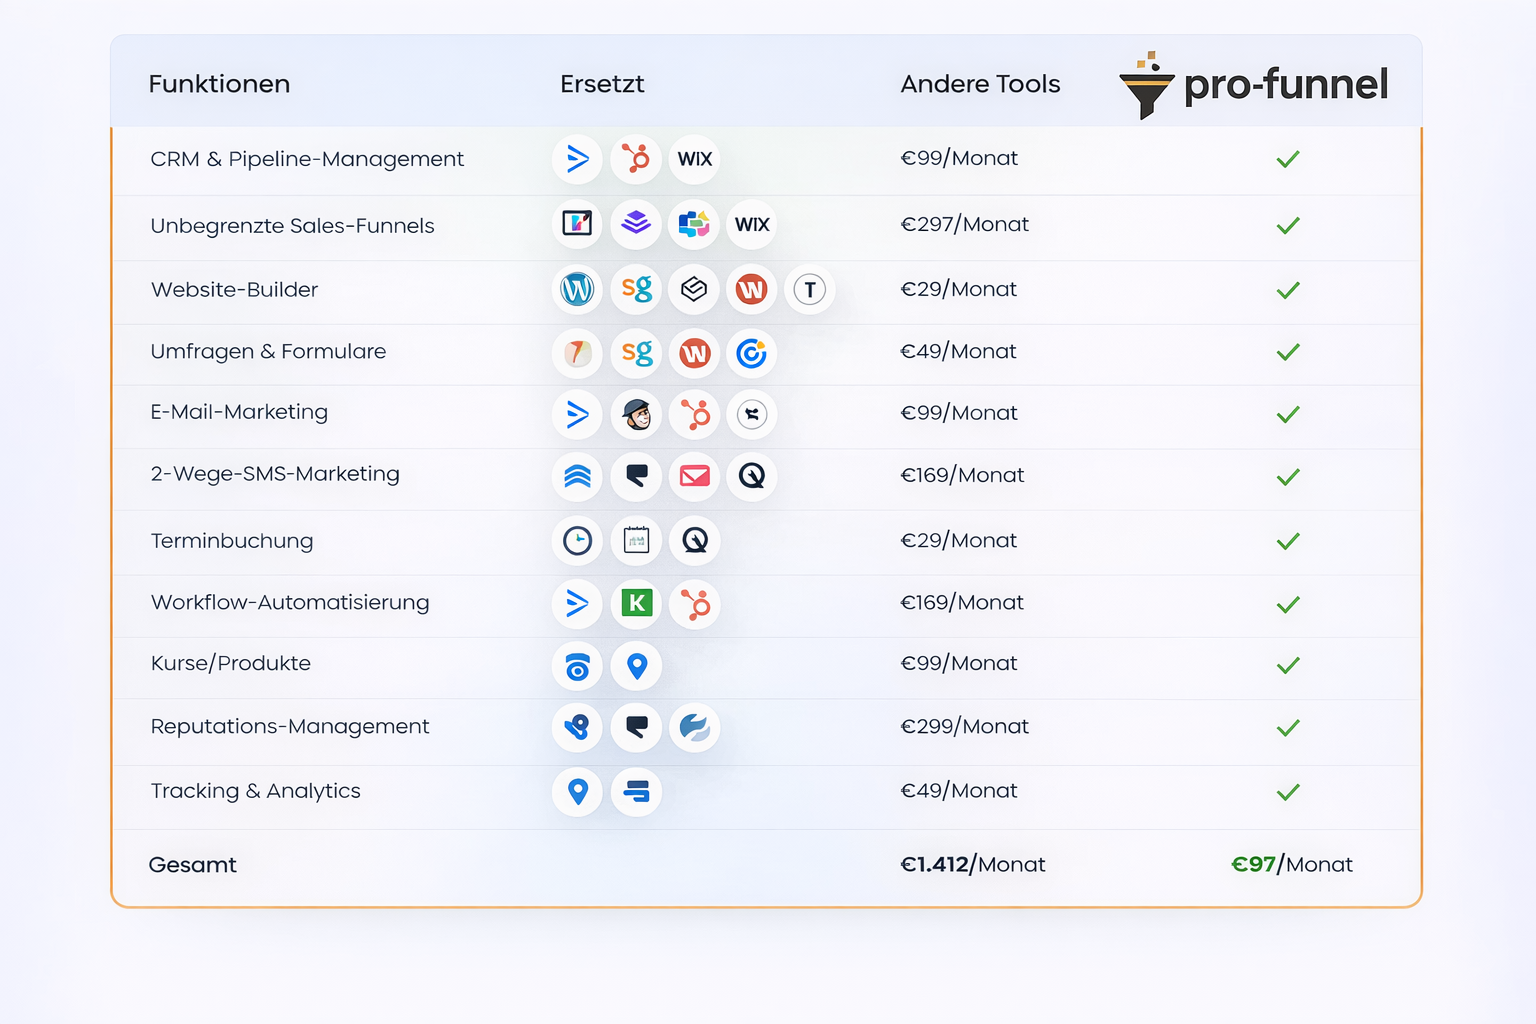Click the Mailchimp monkey icon
This screenshot has height=1024, width=1536.
pos(636,414)
